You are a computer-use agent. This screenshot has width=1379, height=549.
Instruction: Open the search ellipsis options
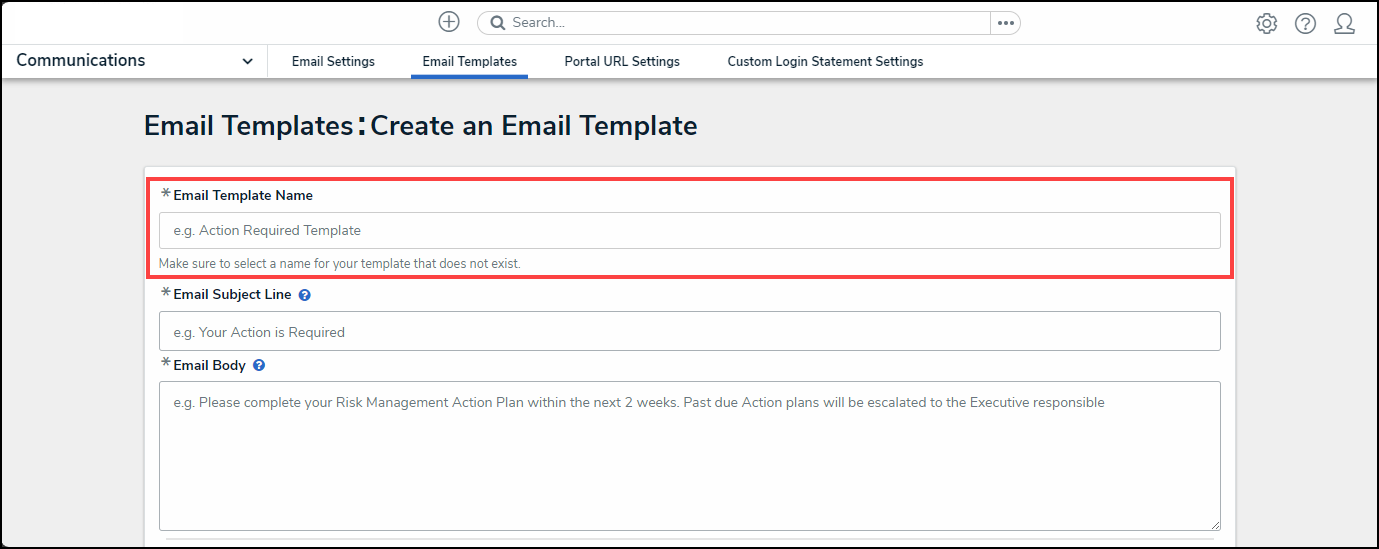click(x=1005, y=23)
